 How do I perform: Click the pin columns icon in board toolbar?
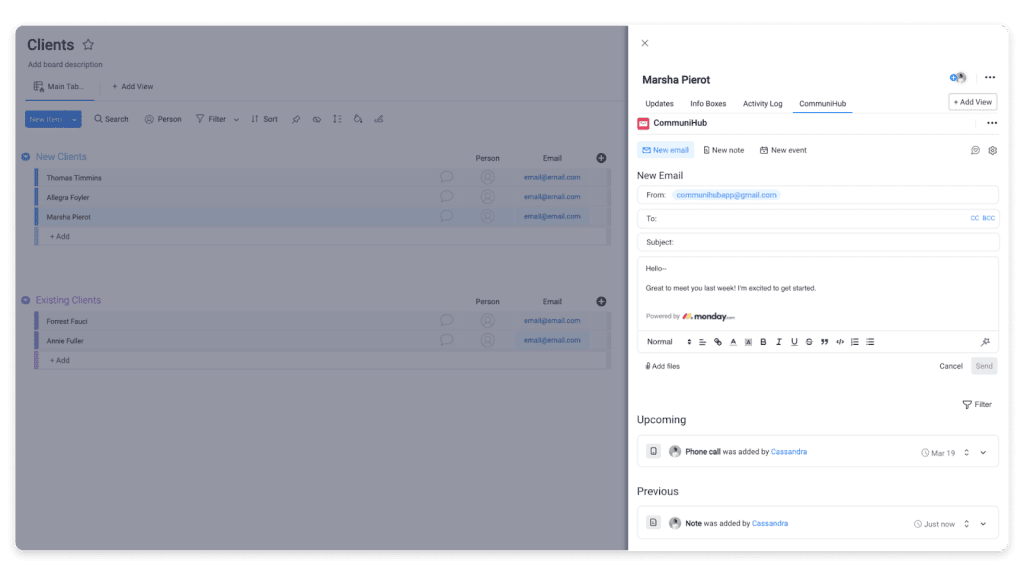tap(296, 119)
